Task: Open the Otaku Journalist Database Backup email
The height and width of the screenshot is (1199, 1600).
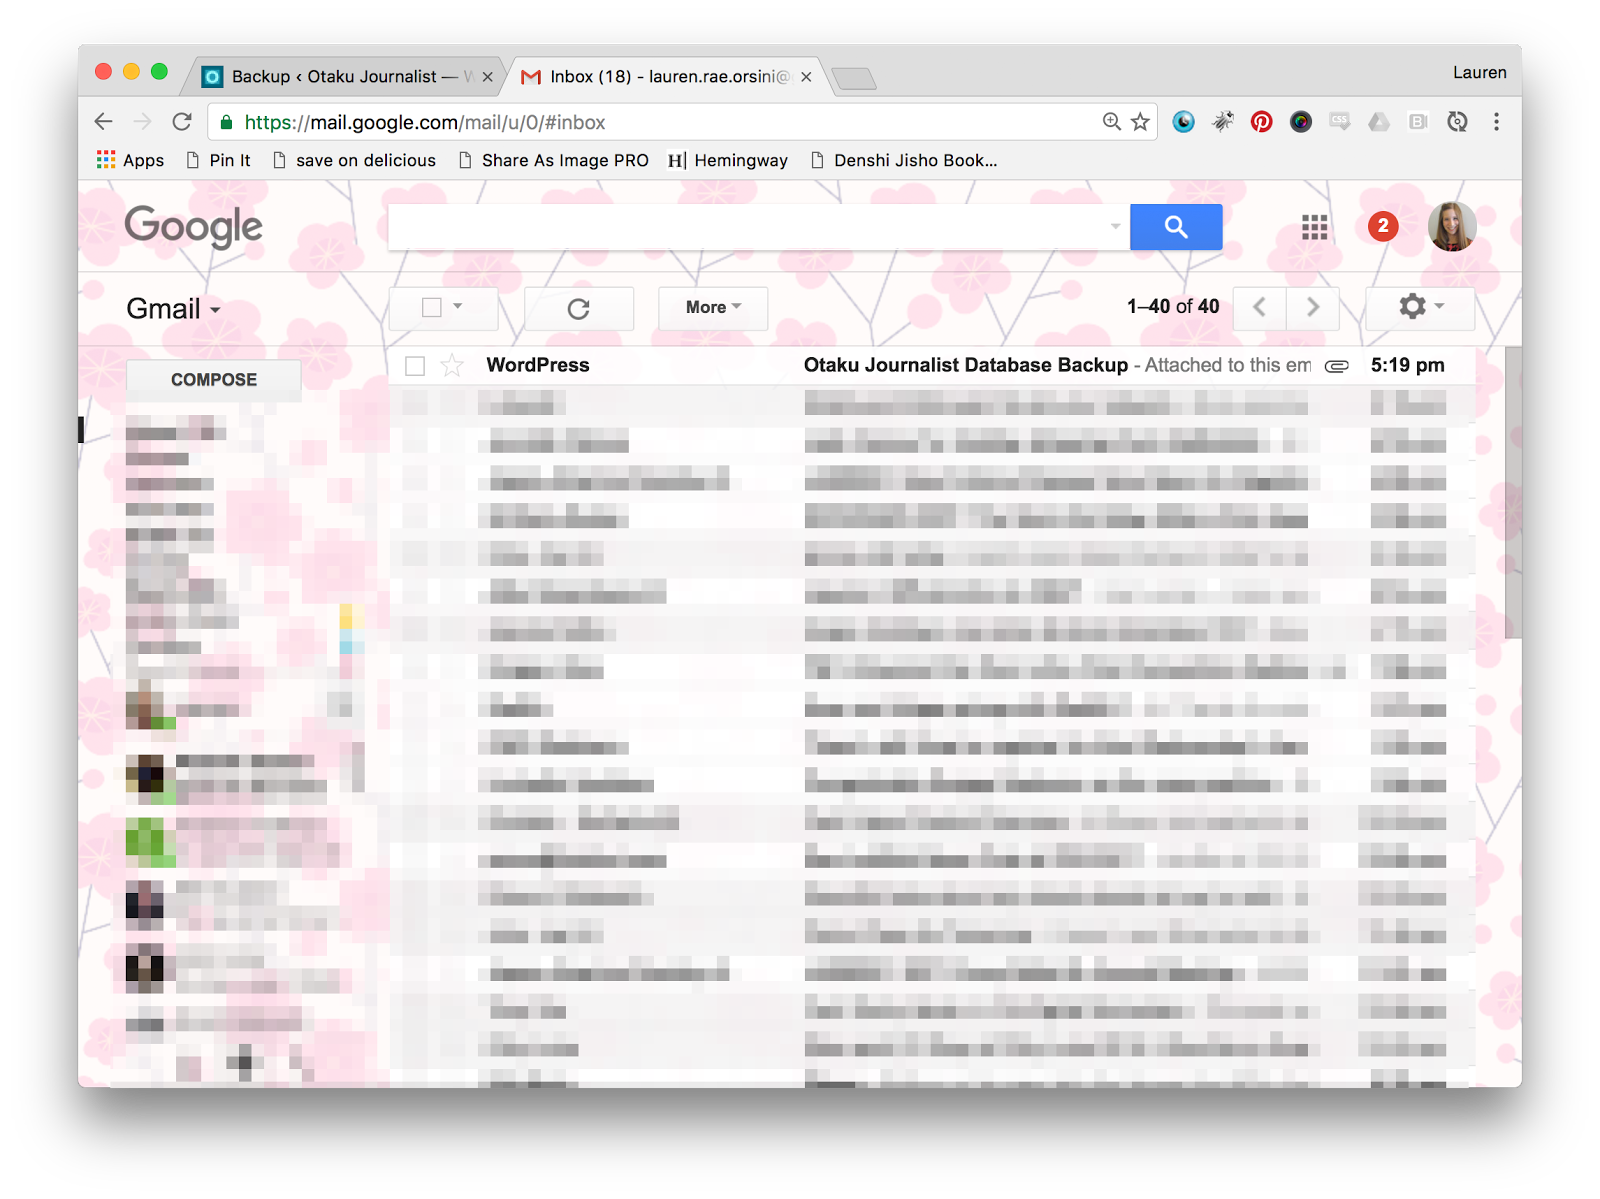Action: [x=965, y=366]
